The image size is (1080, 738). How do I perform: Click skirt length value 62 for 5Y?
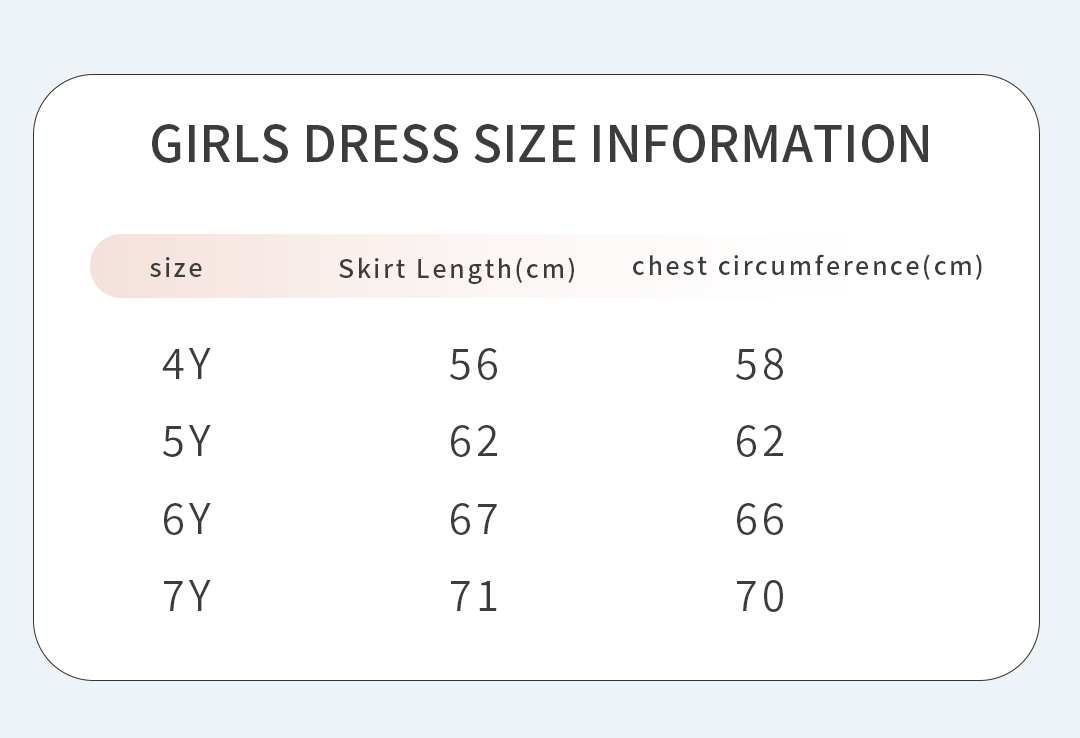coord(474,441)
